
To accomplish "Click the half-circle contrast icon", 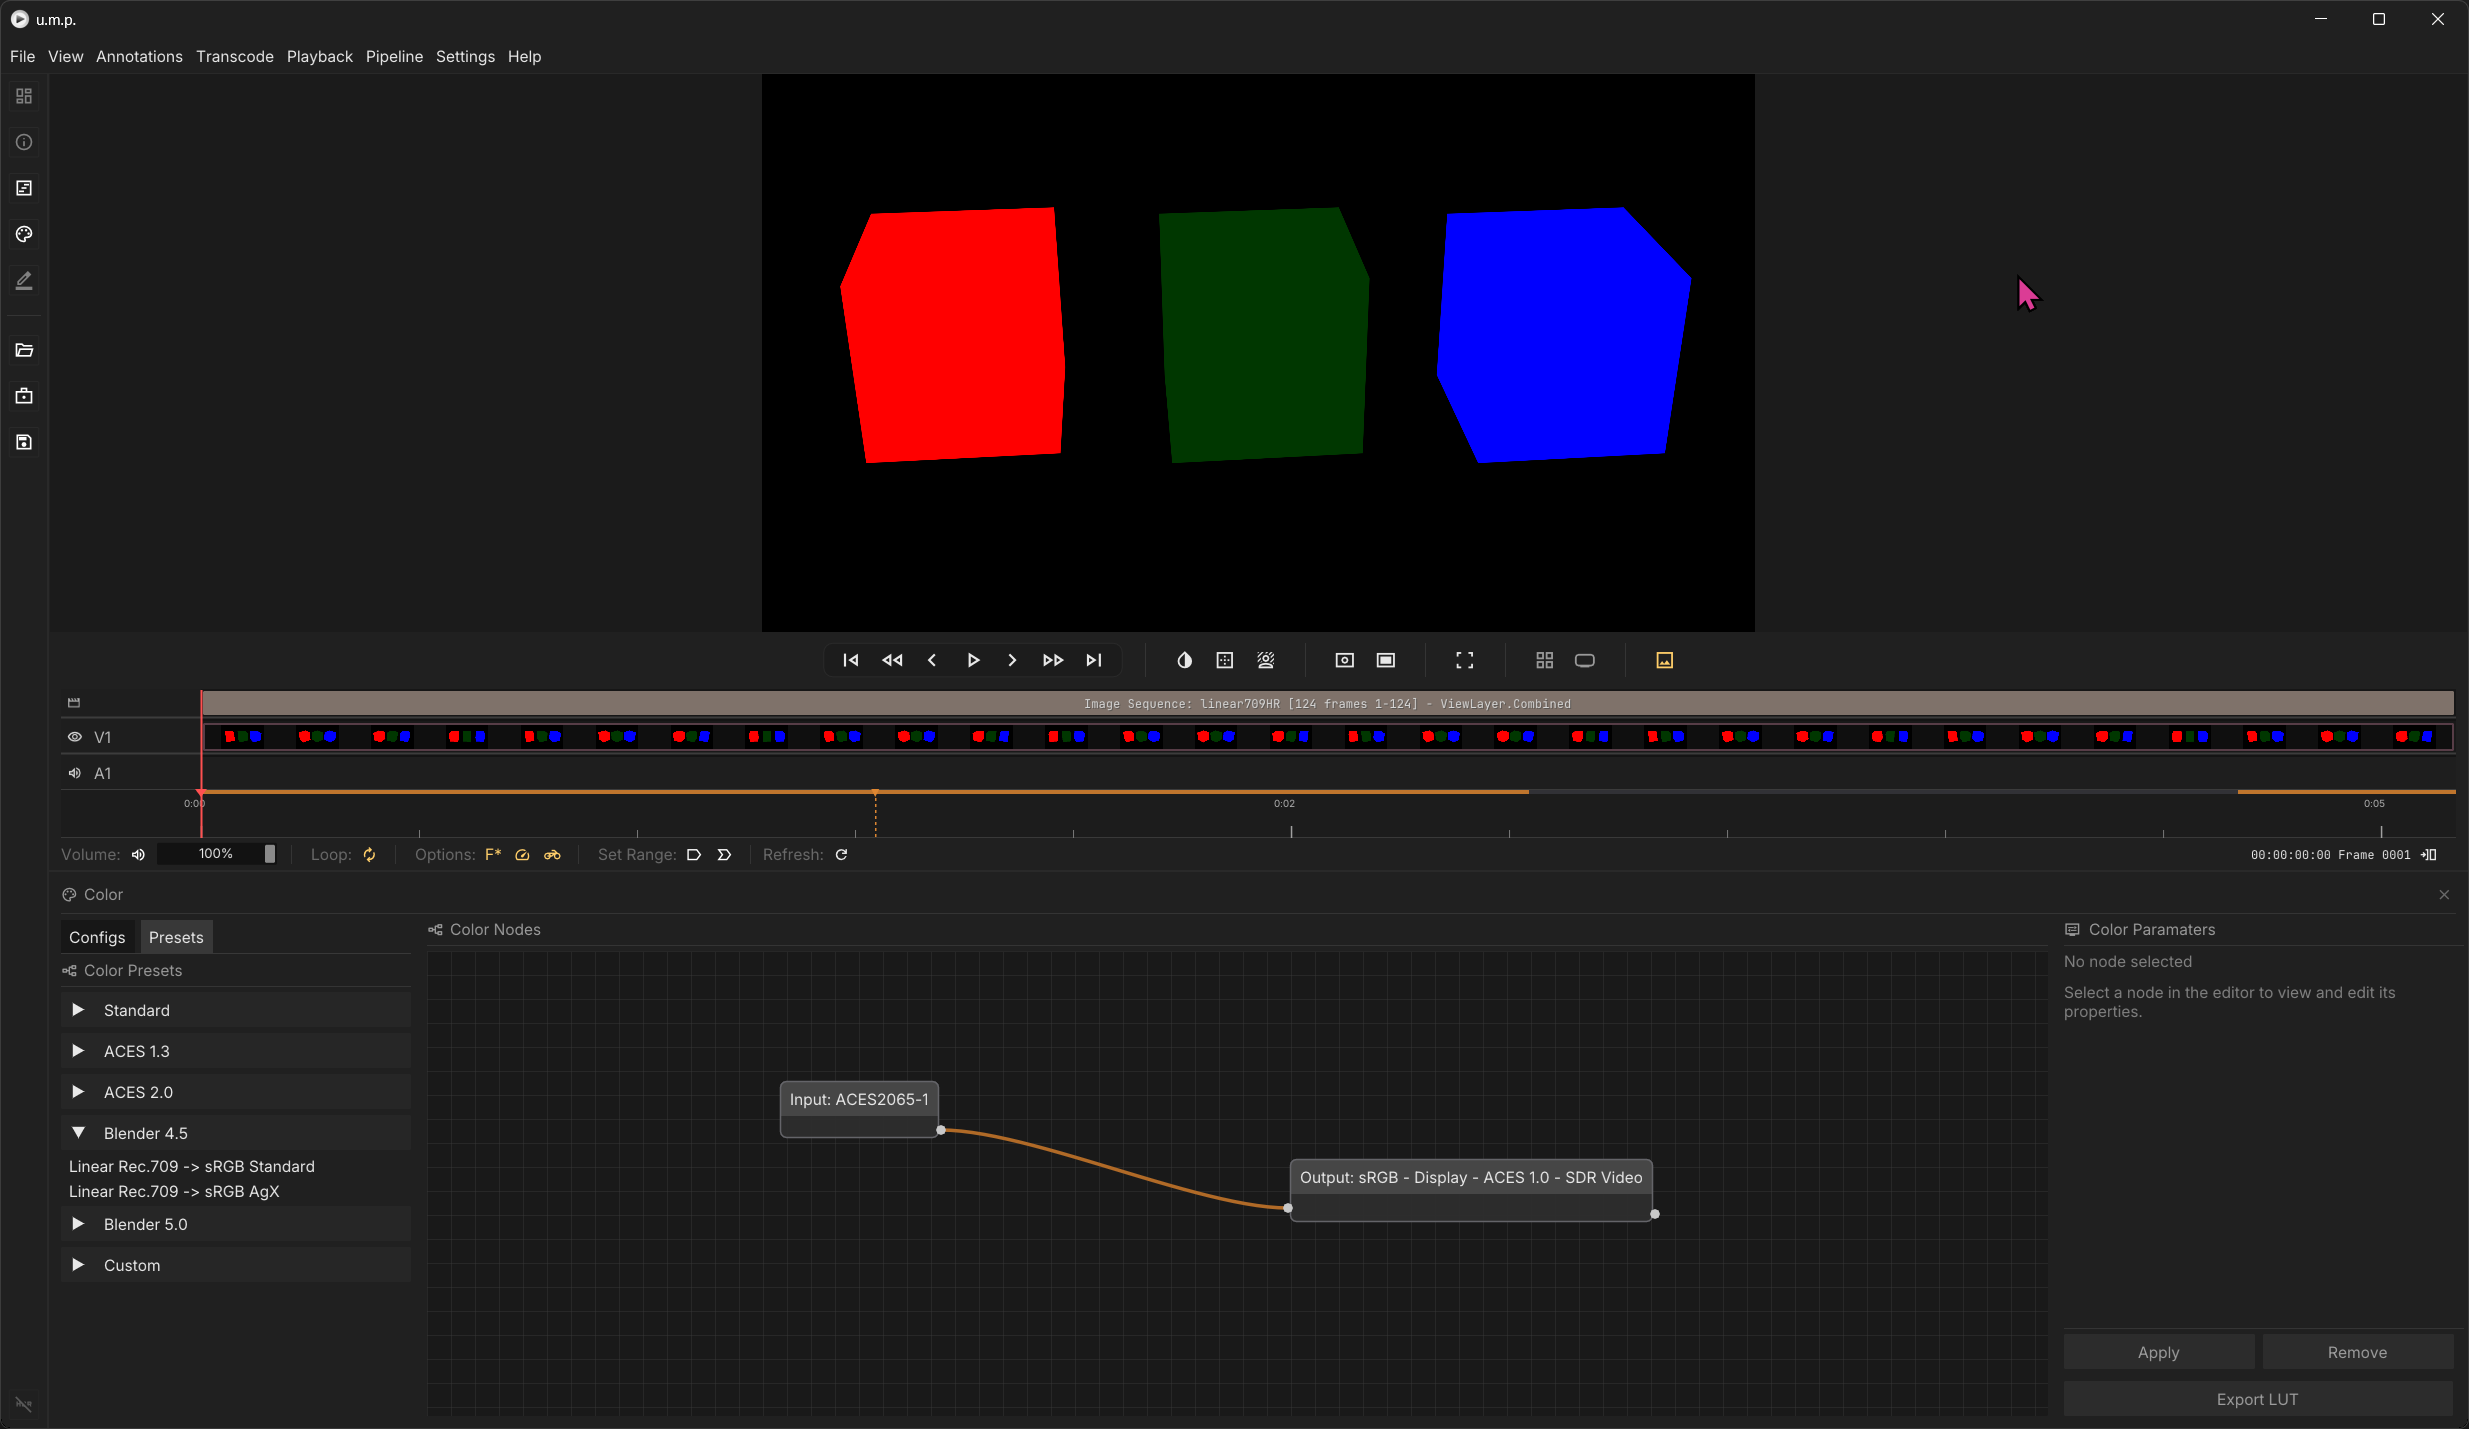I will [1184, 660].
